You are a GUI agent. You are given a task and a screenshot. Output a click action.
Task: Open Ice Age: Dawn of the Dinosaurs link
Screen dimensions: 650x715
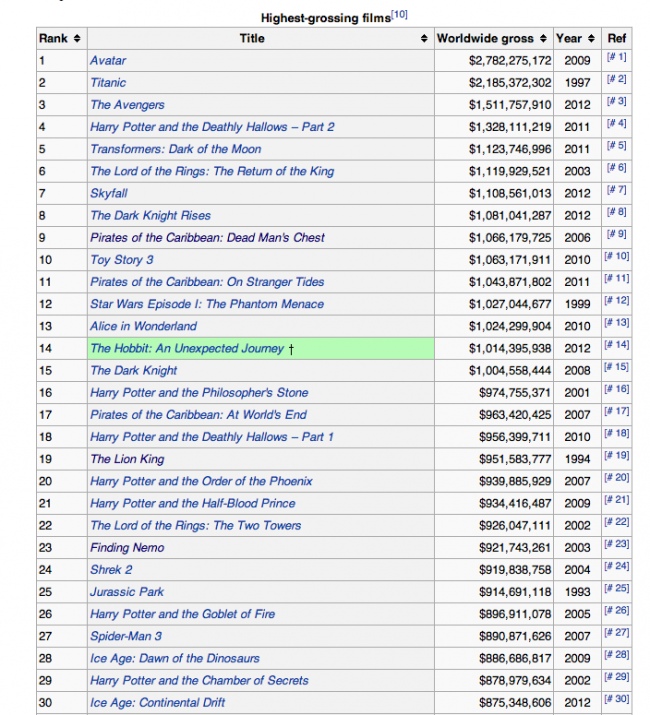[x=175, y=658]
